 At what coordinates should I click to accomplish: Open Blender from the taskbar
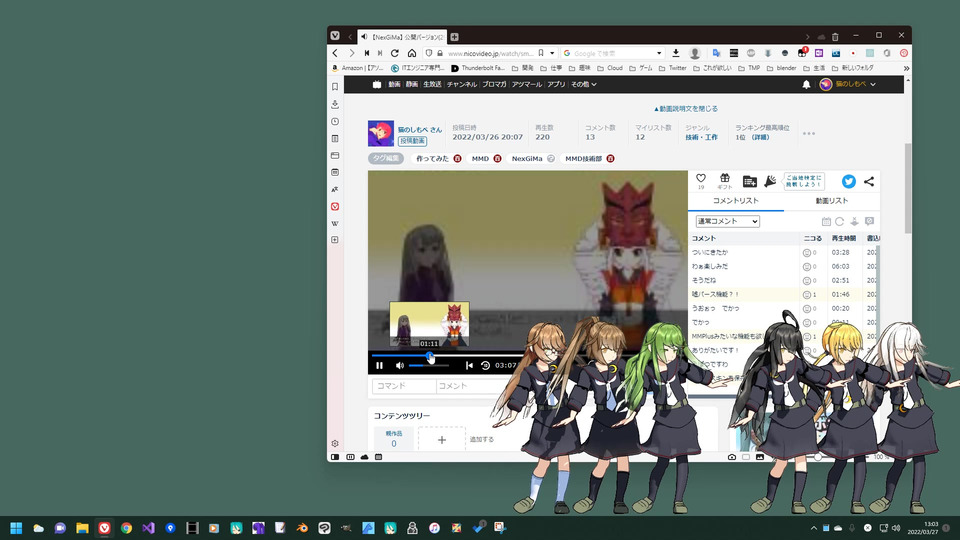[302, 528]
